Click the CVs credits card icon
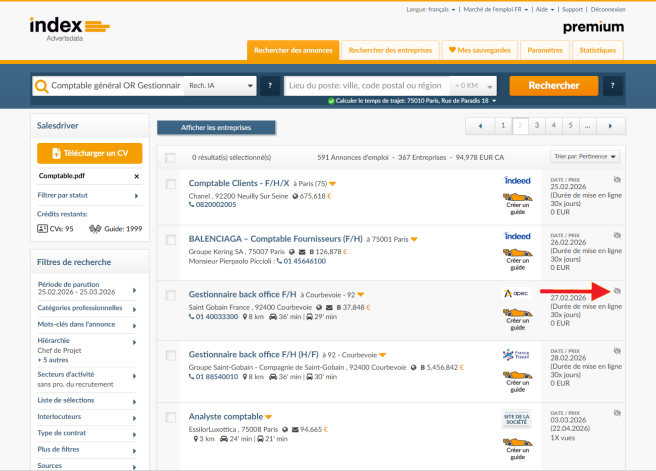The image size is (656, 471). point(42,229)
